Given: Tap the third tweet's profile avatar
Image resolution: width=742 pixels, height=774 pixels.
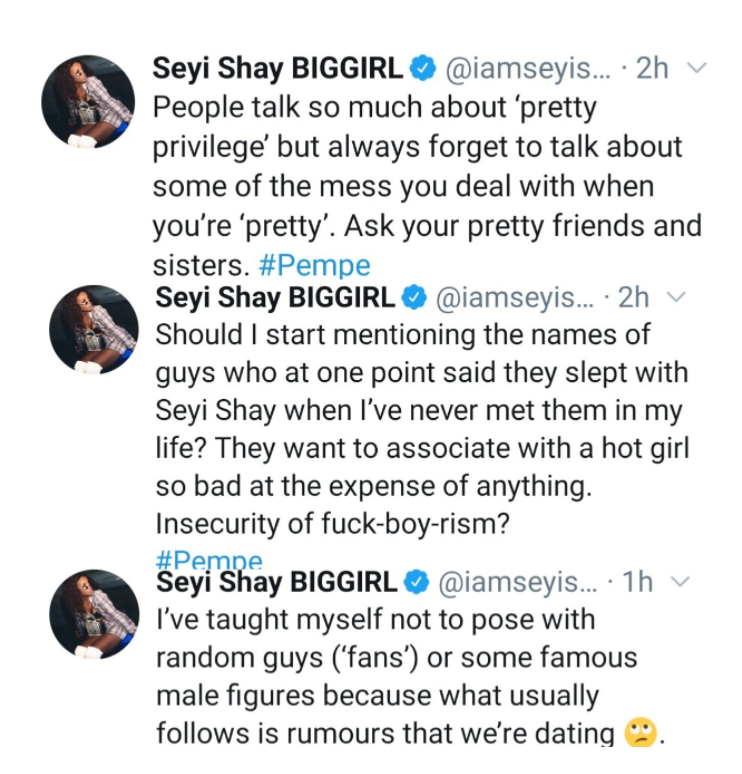Looking at the screenshot, I should click(x=91, y=614).
